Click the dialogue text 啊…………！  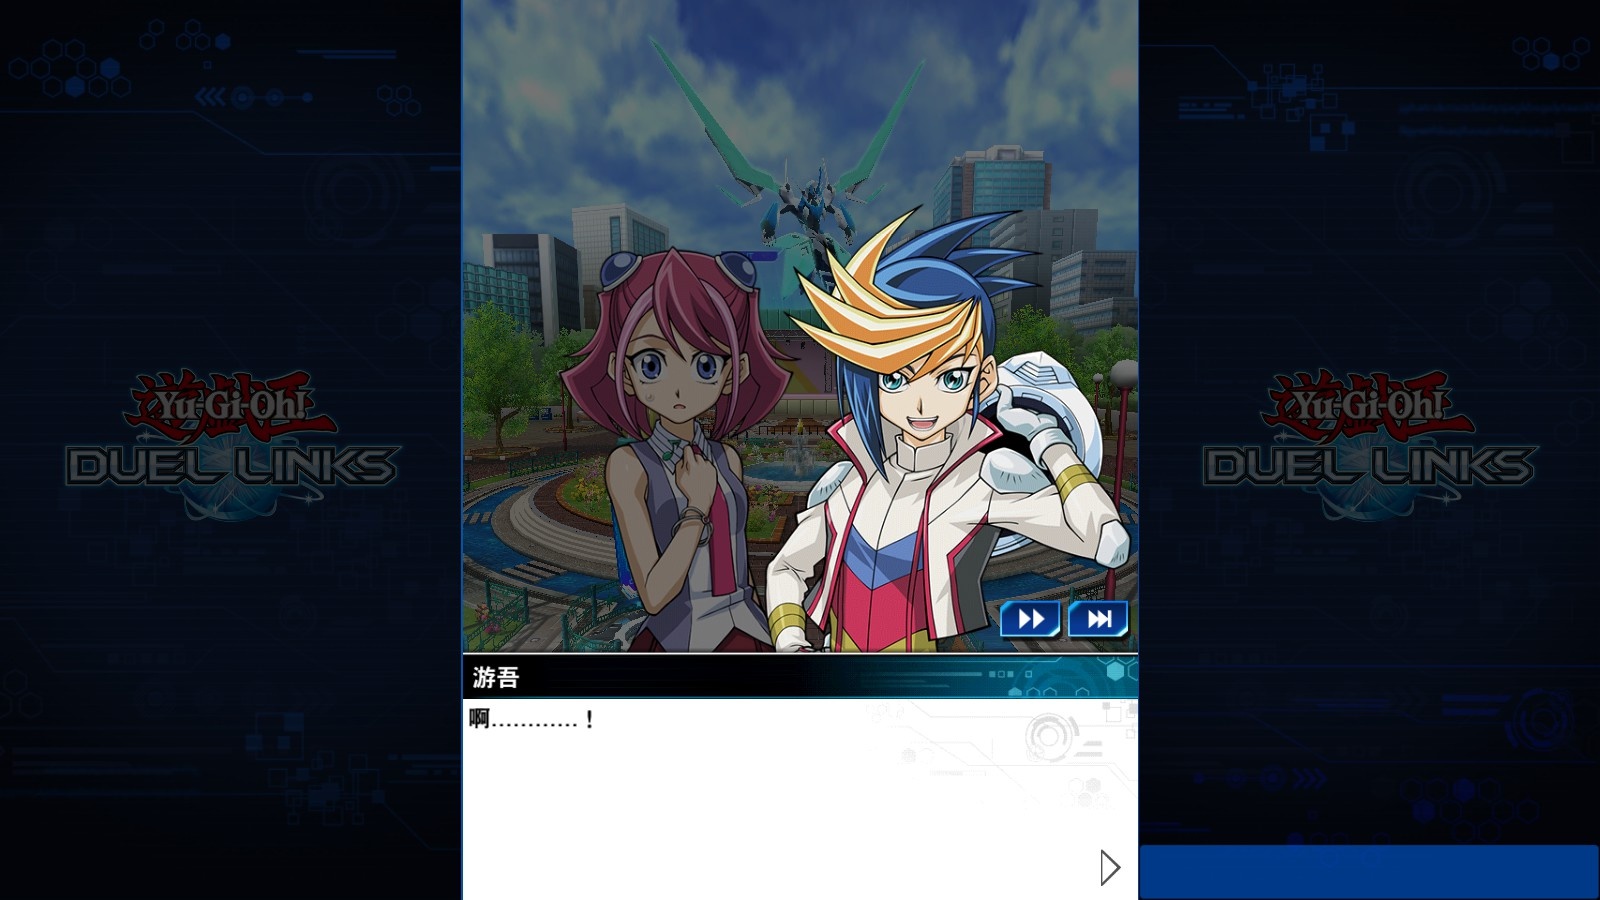pyautogui.click(x=532, y=719)
